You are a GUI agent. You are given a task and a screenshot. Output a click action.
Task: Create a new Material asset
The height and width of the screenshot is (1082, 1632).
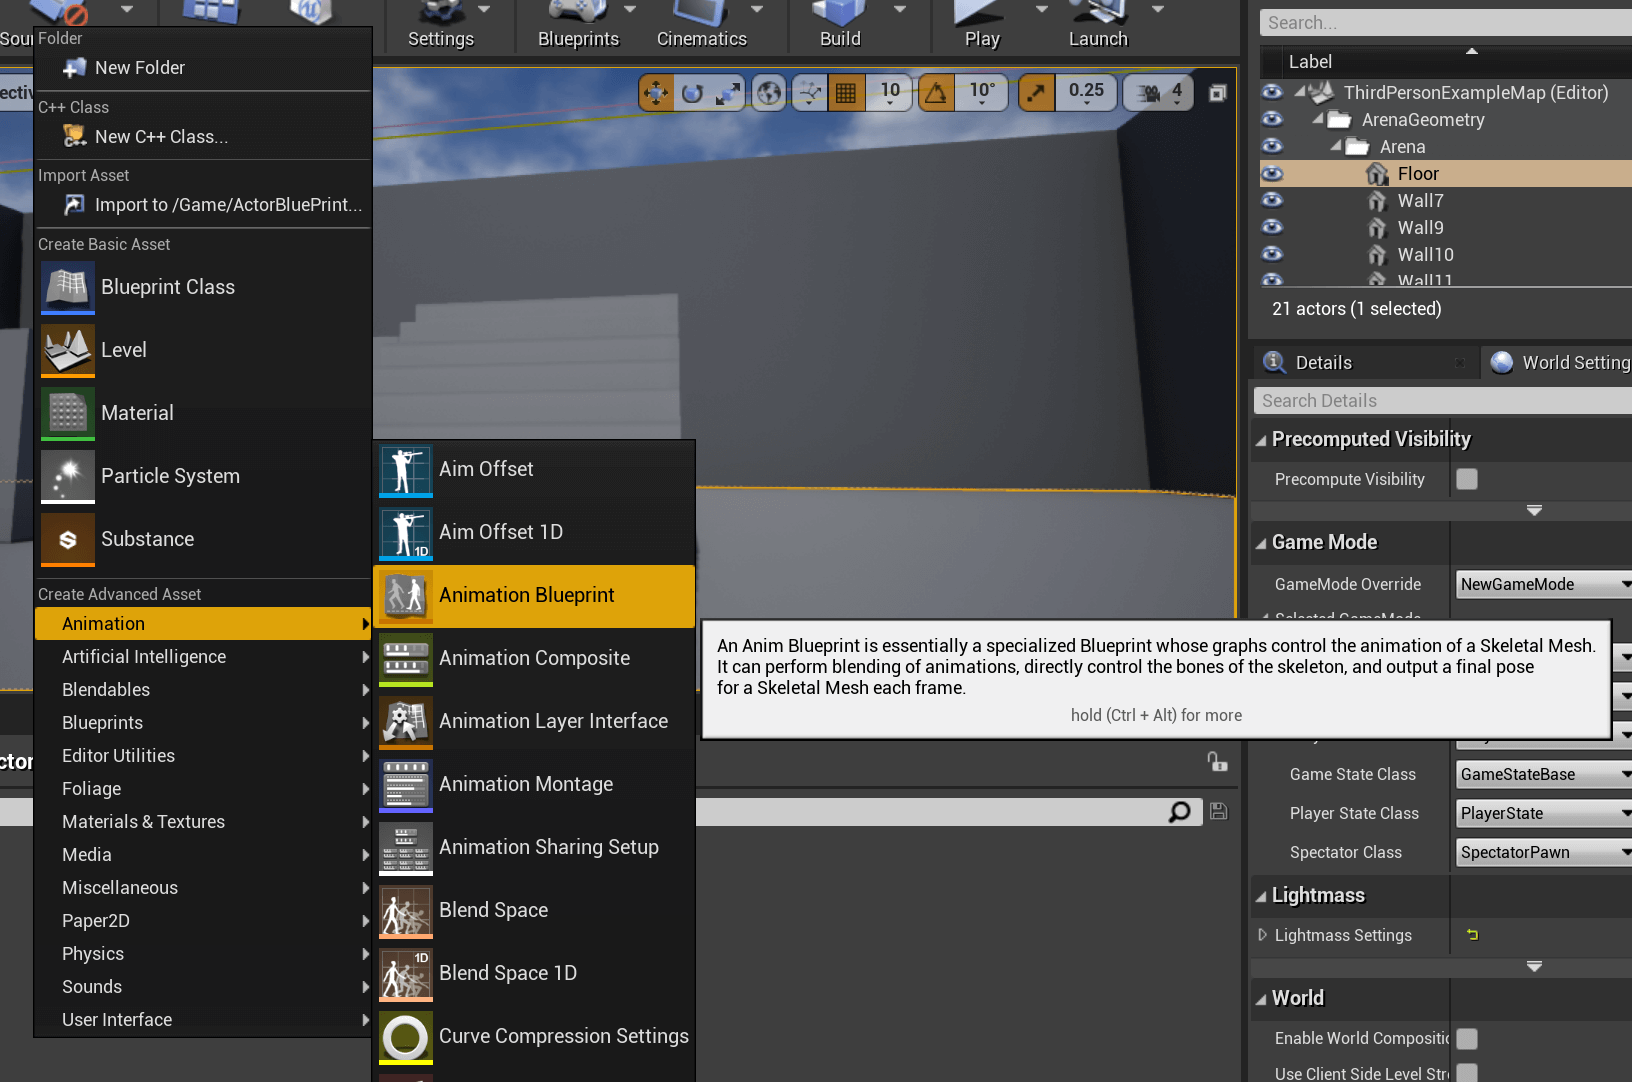[x=203, y=413]
